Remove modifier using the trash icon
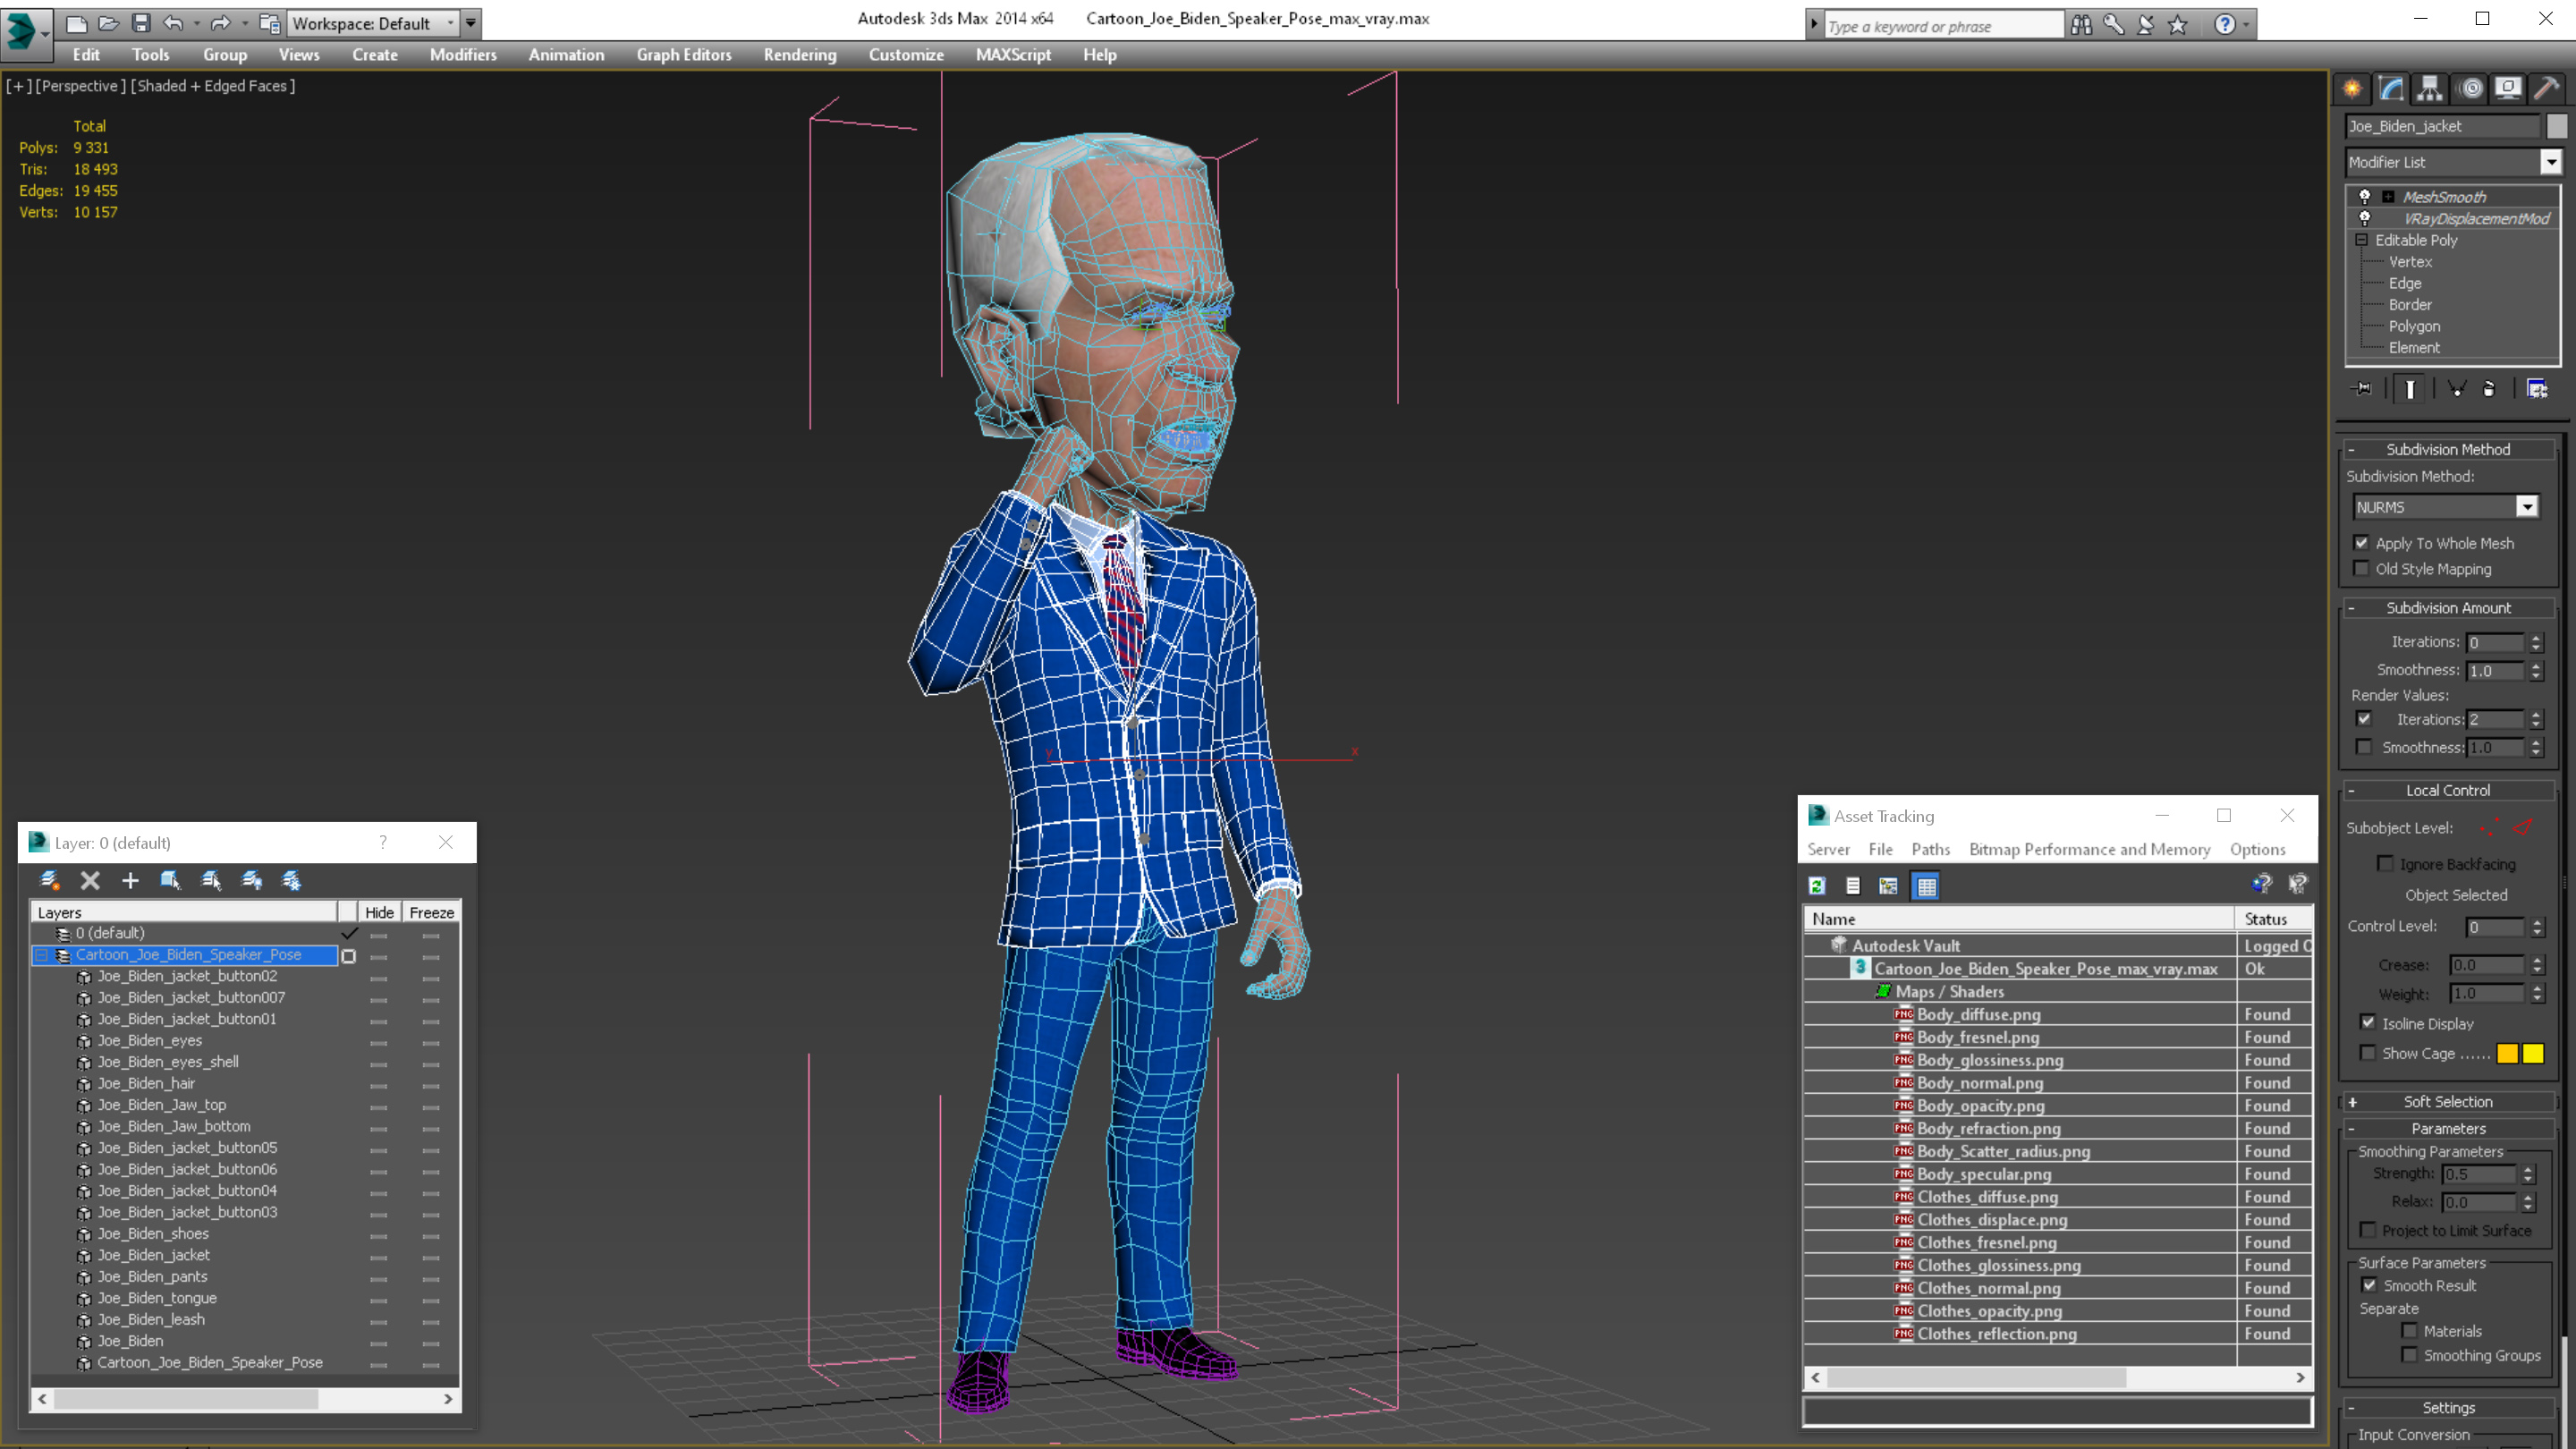 point(2489,389)
